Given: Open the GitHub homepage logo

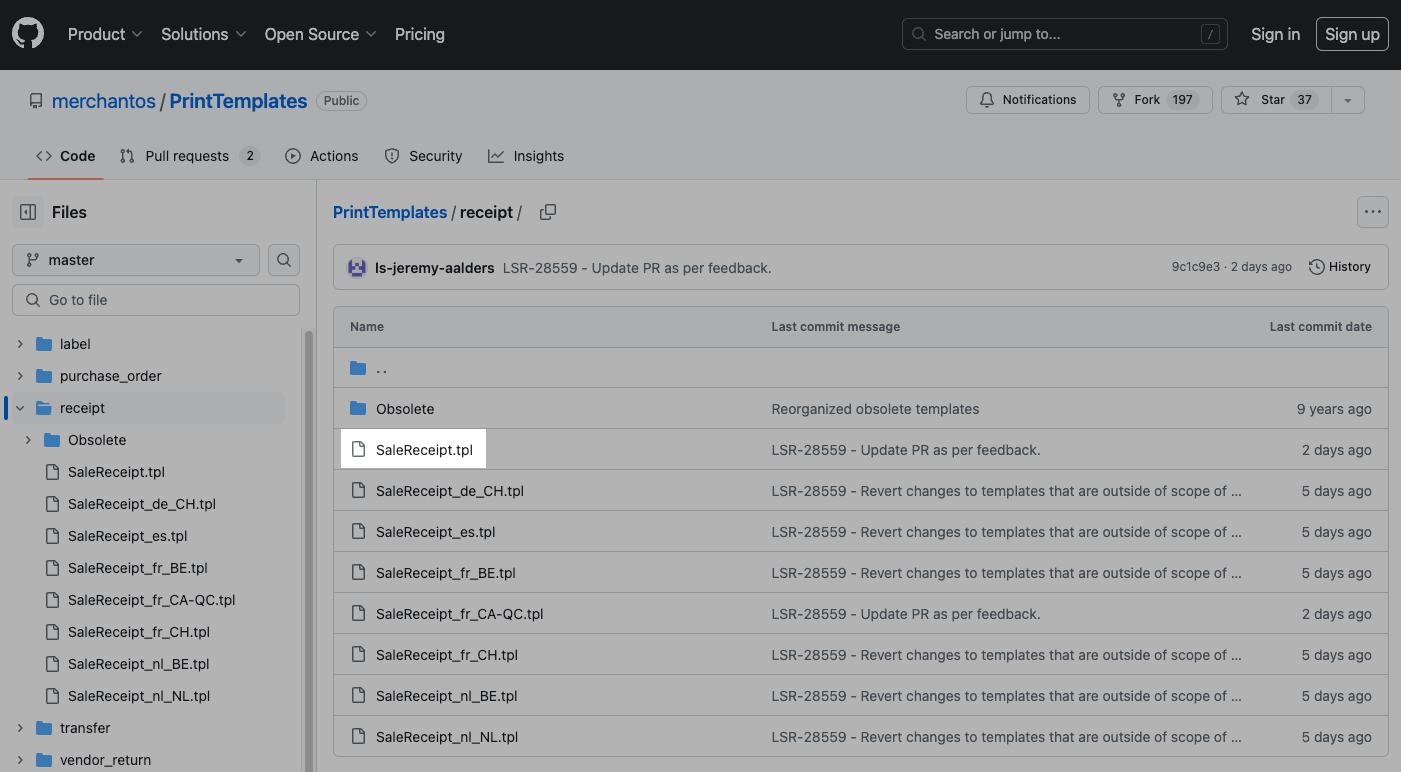Looking at the screenshot, I should coord(28,34).
